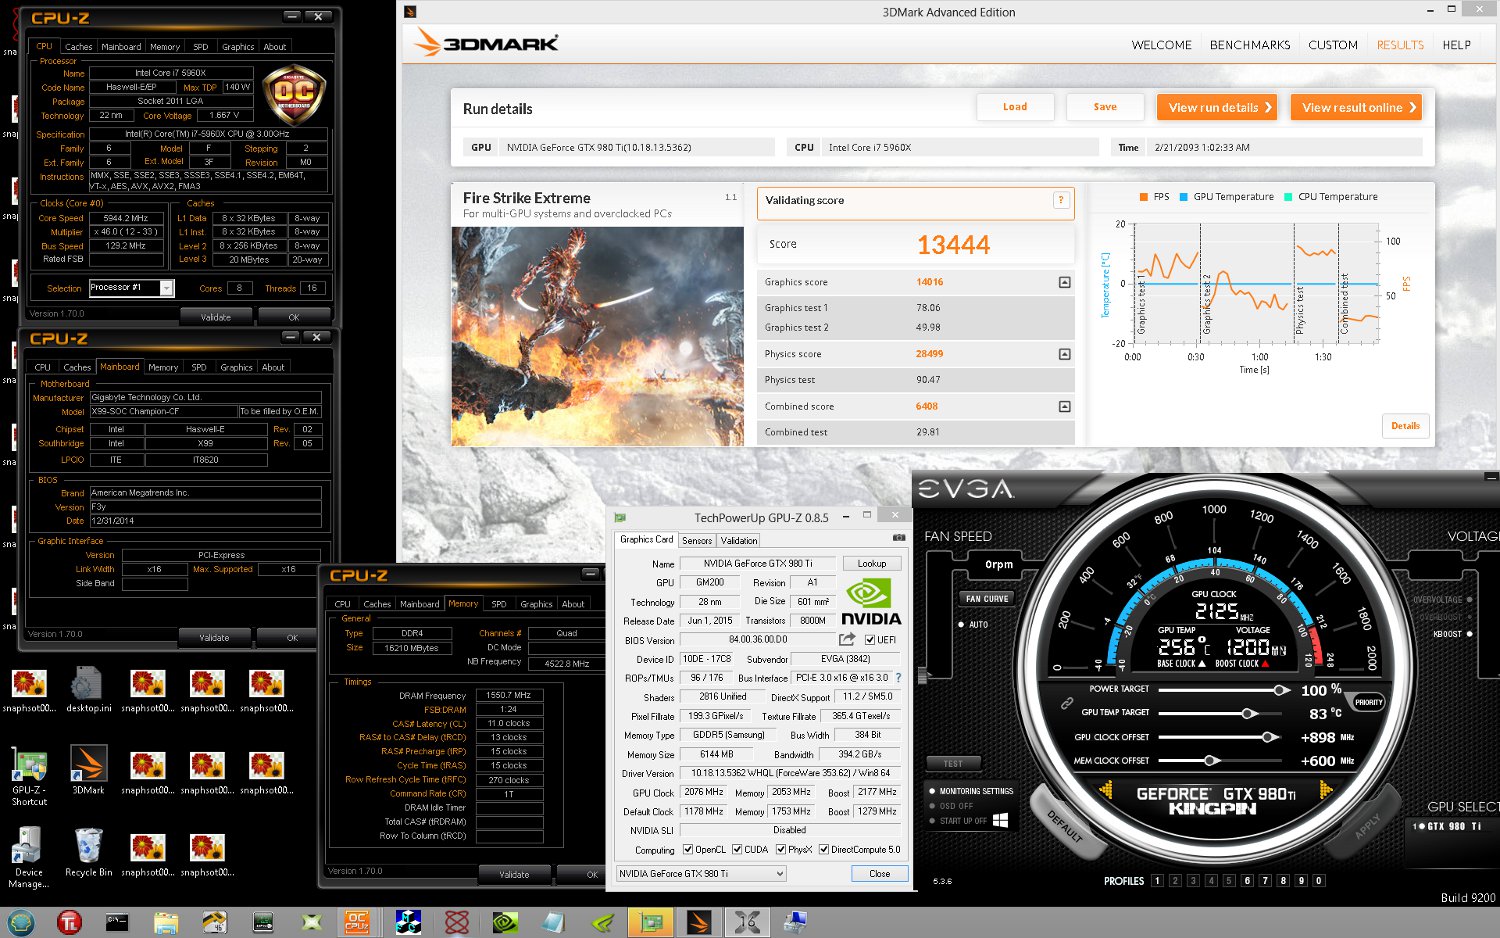
Task: Open the CUSTOM tab in 3DMark
Action: 1333,45
